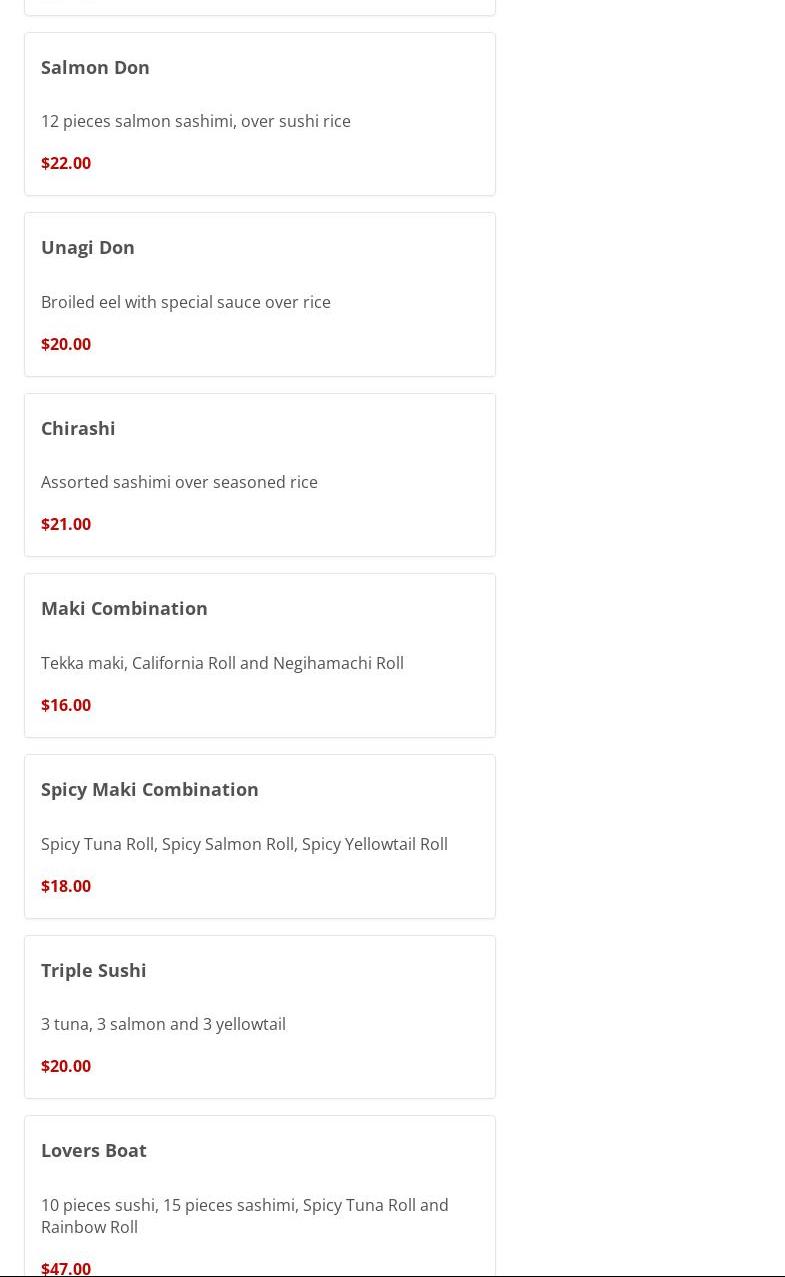Image resolution: width=785 pixels, height=1277 pixels.
Task: Click the $18.00 Spicy Maki price
Action: (66, 886)
